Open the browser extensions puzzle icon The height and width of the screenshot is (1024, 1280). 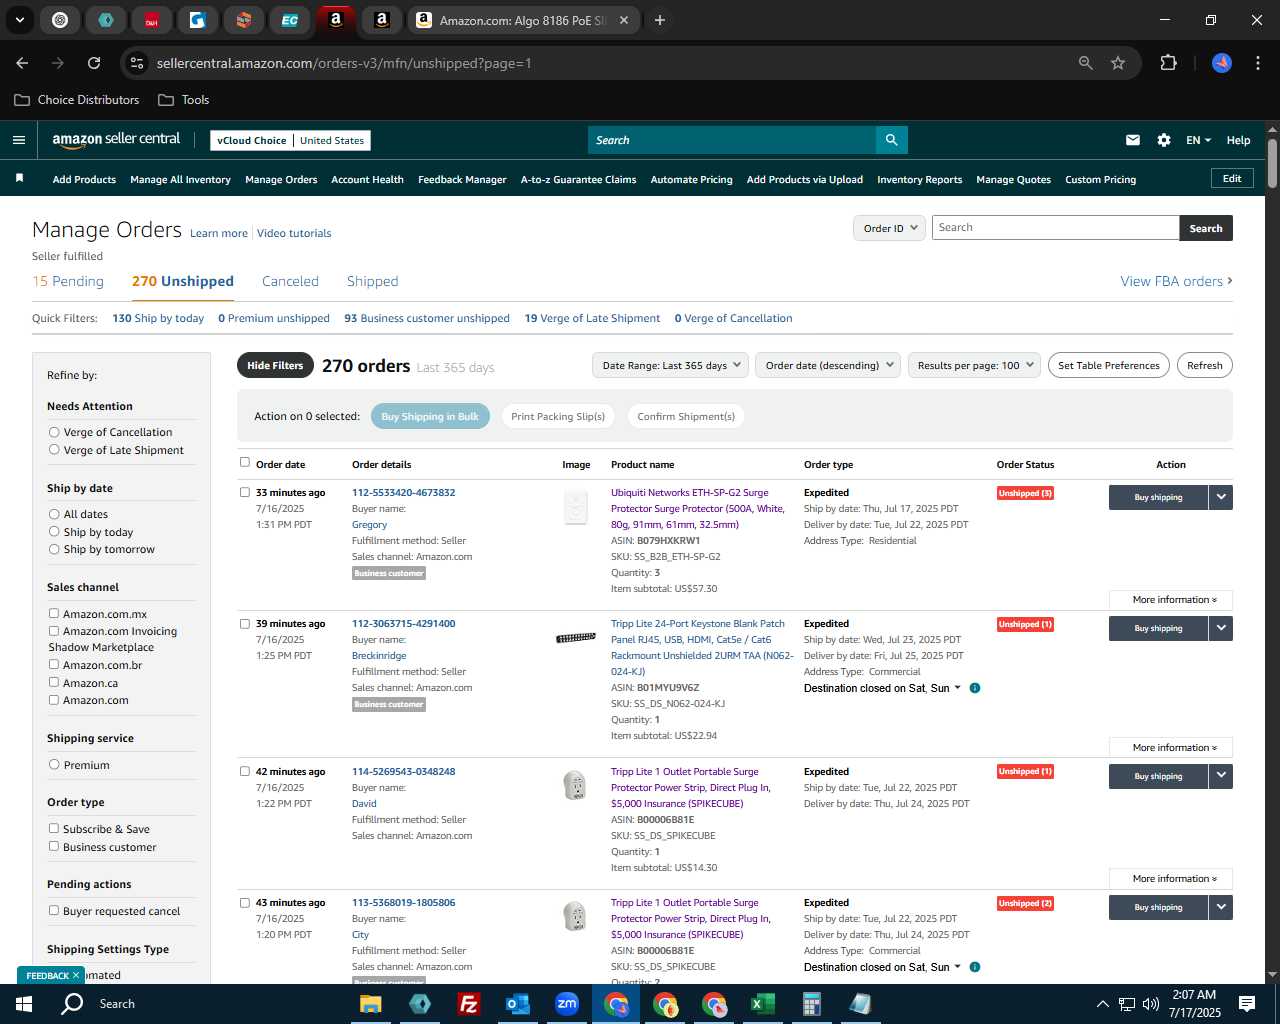(1168, 63)
